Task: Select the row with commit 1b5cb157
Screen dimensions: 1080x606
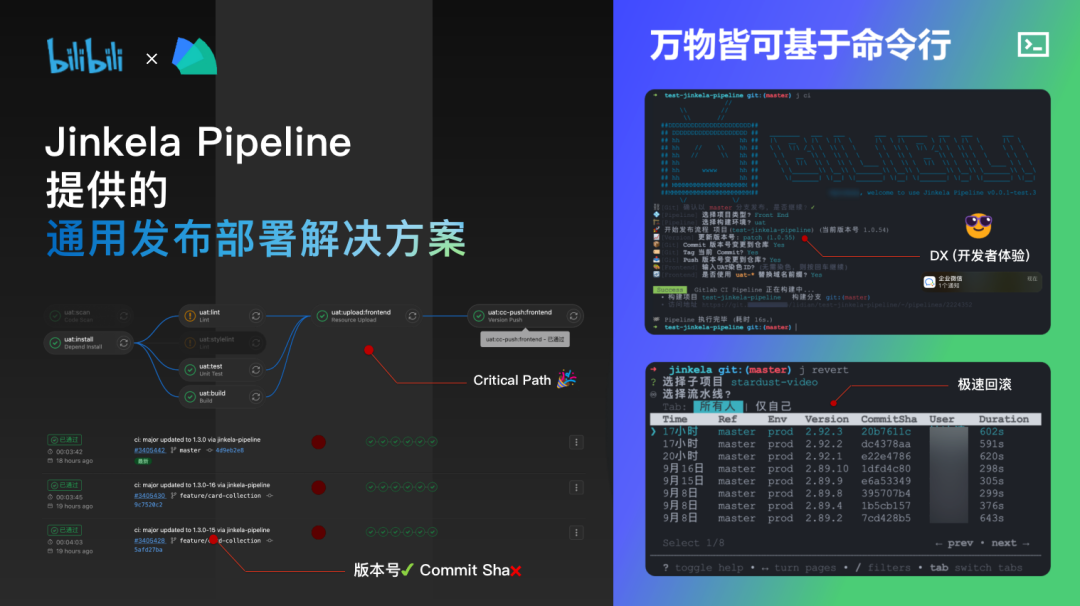Action: coord(846,506)
